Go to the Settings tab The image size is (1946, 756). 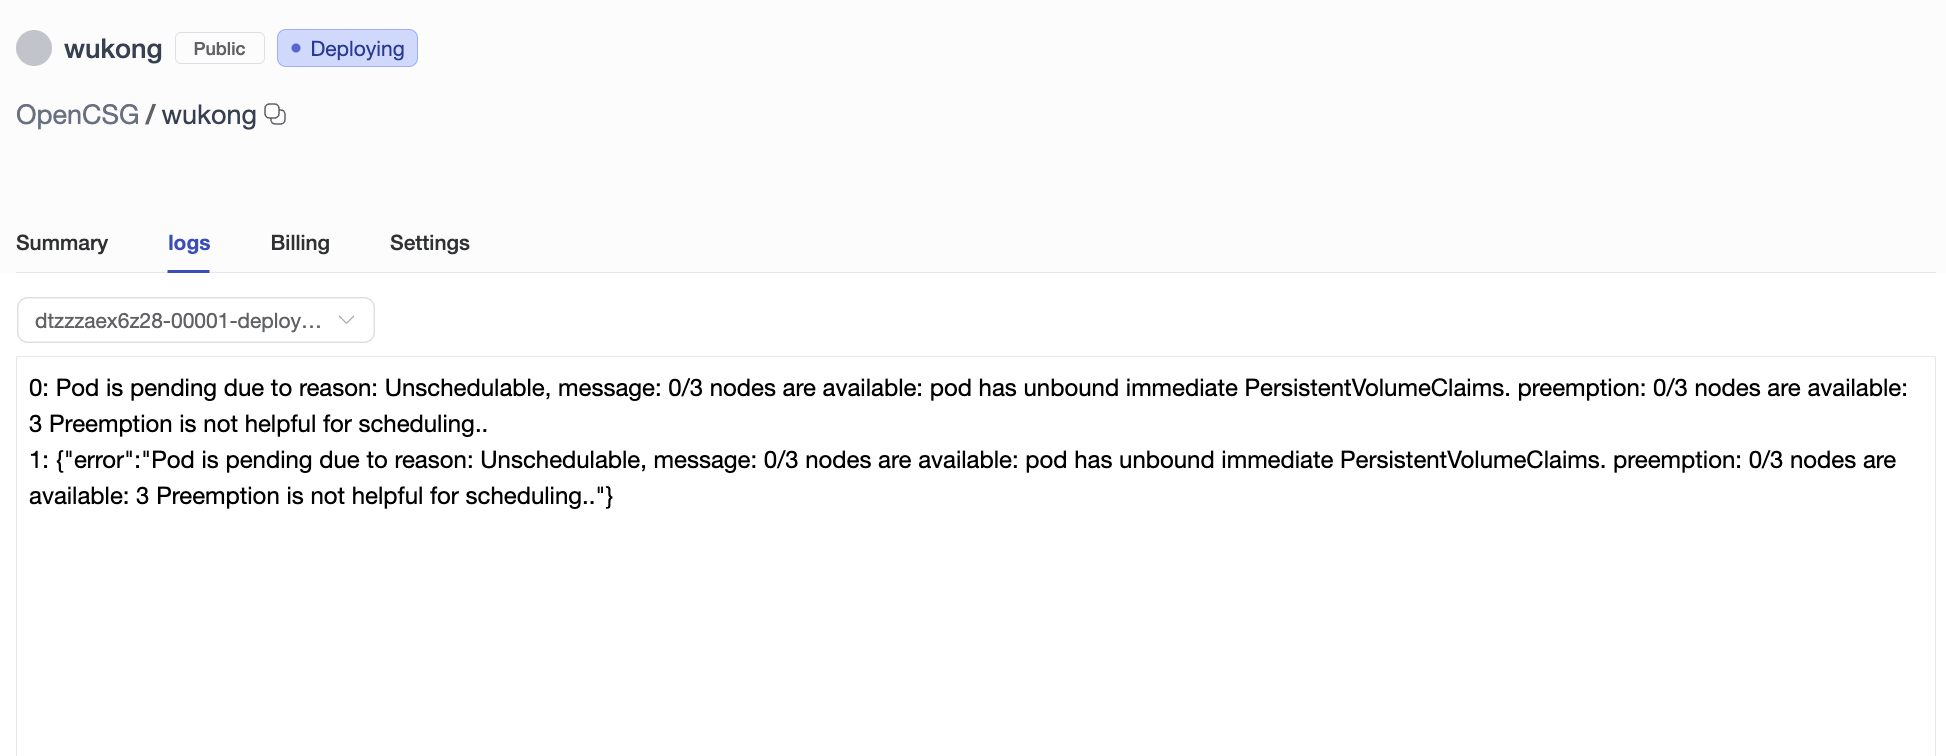[430, 243]
